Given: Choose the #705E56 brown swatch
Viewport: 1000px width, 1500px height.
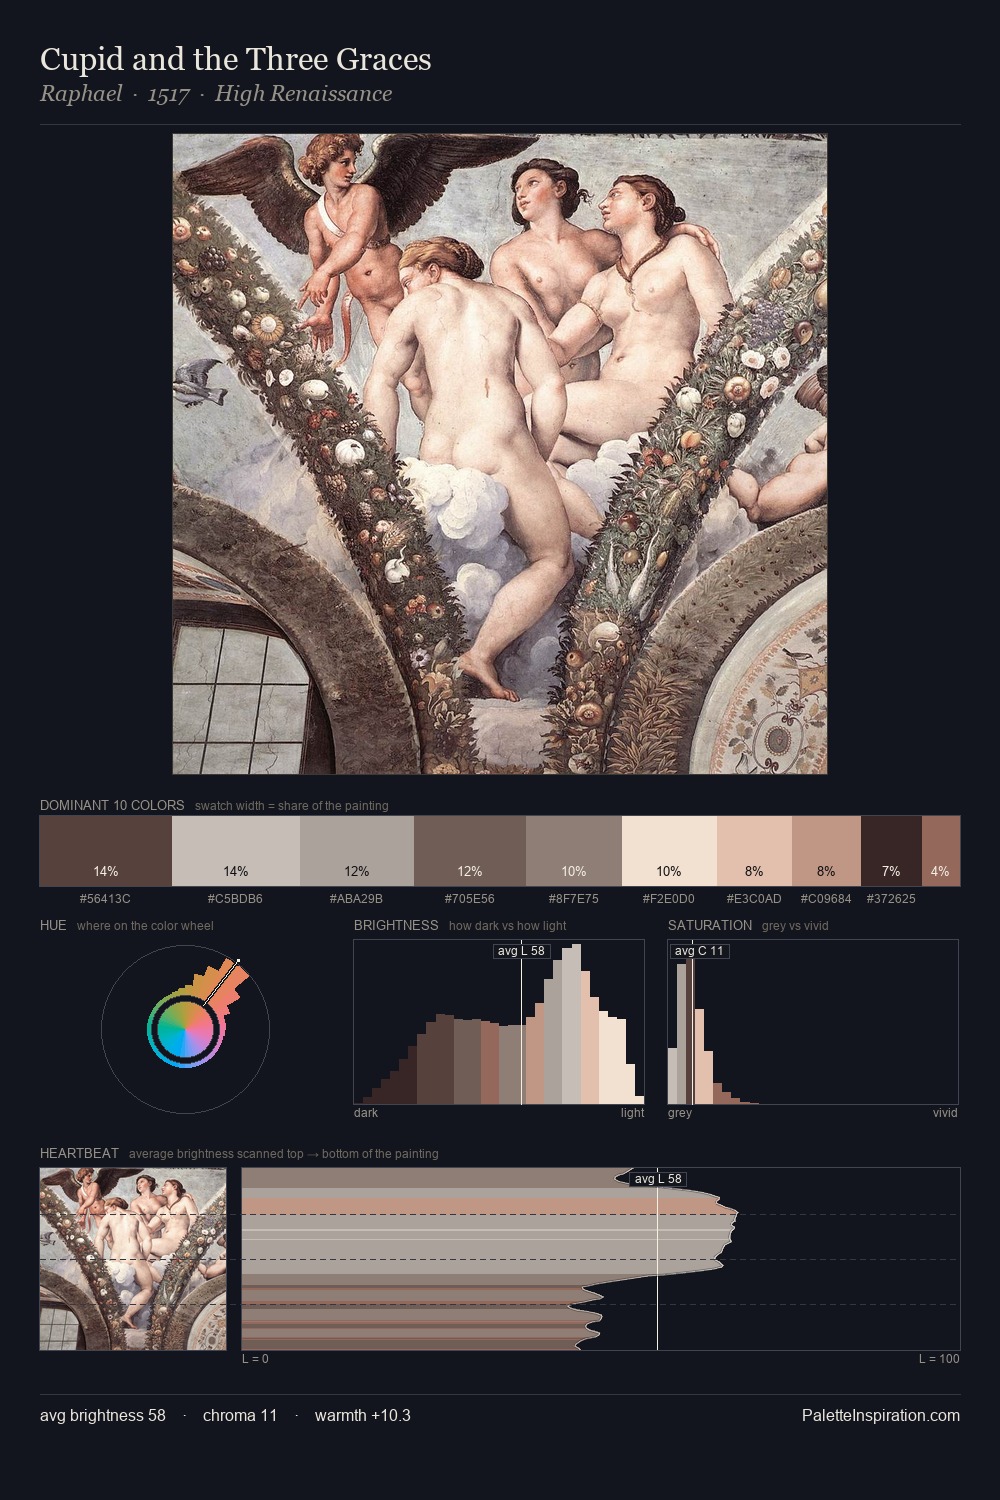Looking at the screenshot, I should pyautogui.click(x=470, y=851).
